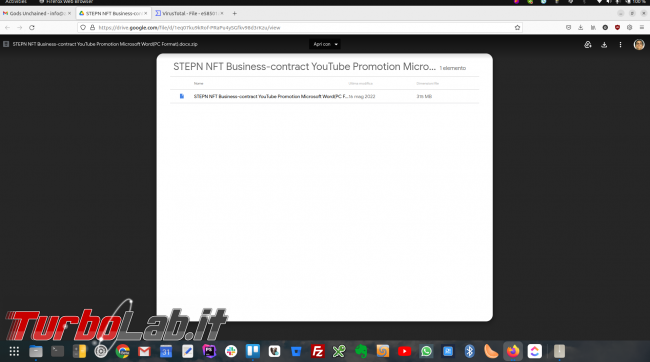Open Firefox library bookmarks icon
Viewport: 650px width, 362px height.
pyautogui.click(x=593, y=28)
